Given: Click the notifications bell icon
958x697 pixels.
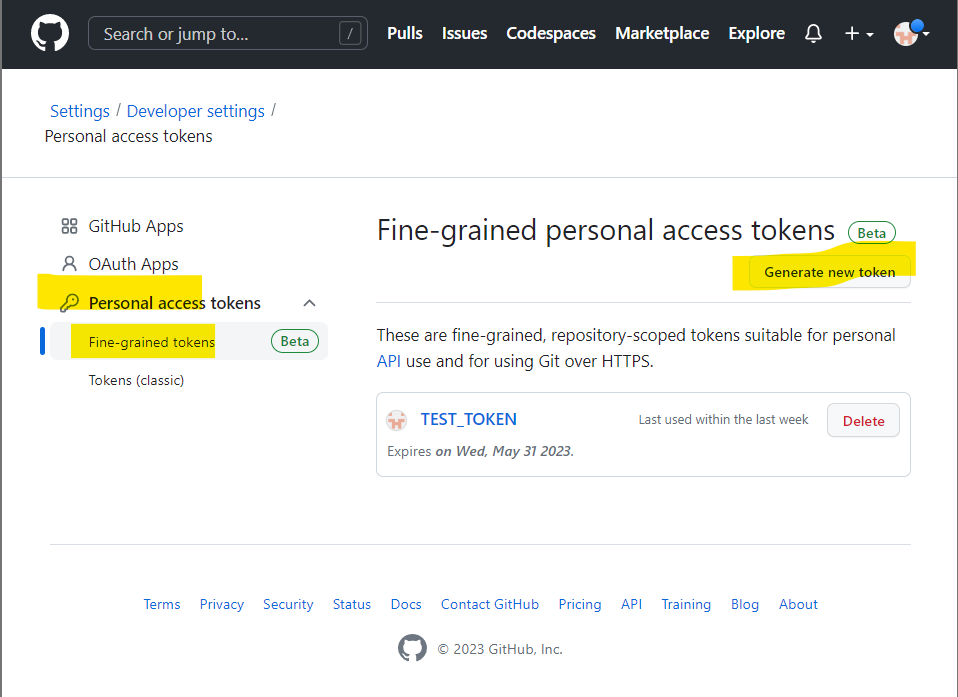Looking at the screenshot, I should click(813, 33).
